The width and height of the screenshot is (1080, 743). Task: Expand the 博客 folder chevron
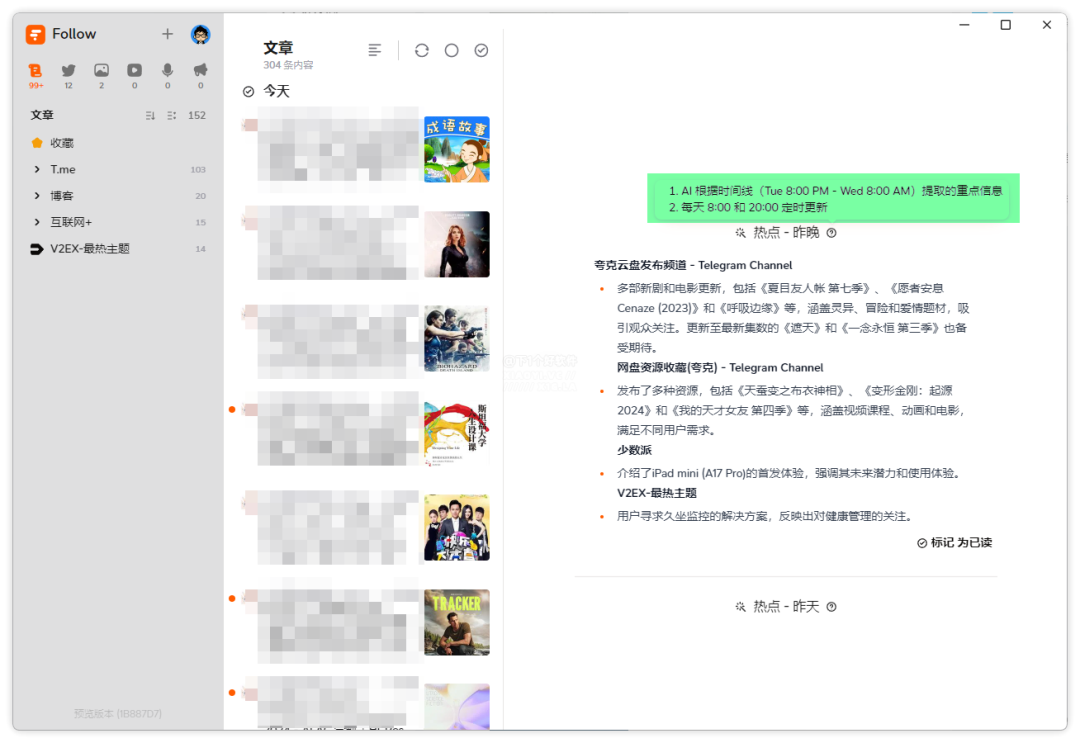coord(37,196)
